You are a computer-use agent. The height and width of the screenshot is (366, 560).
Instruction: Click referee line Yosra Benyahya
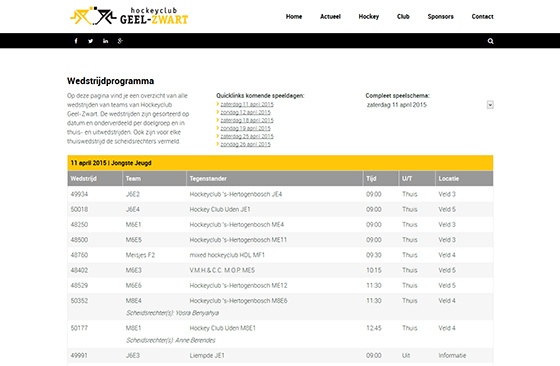pos(172,313)
